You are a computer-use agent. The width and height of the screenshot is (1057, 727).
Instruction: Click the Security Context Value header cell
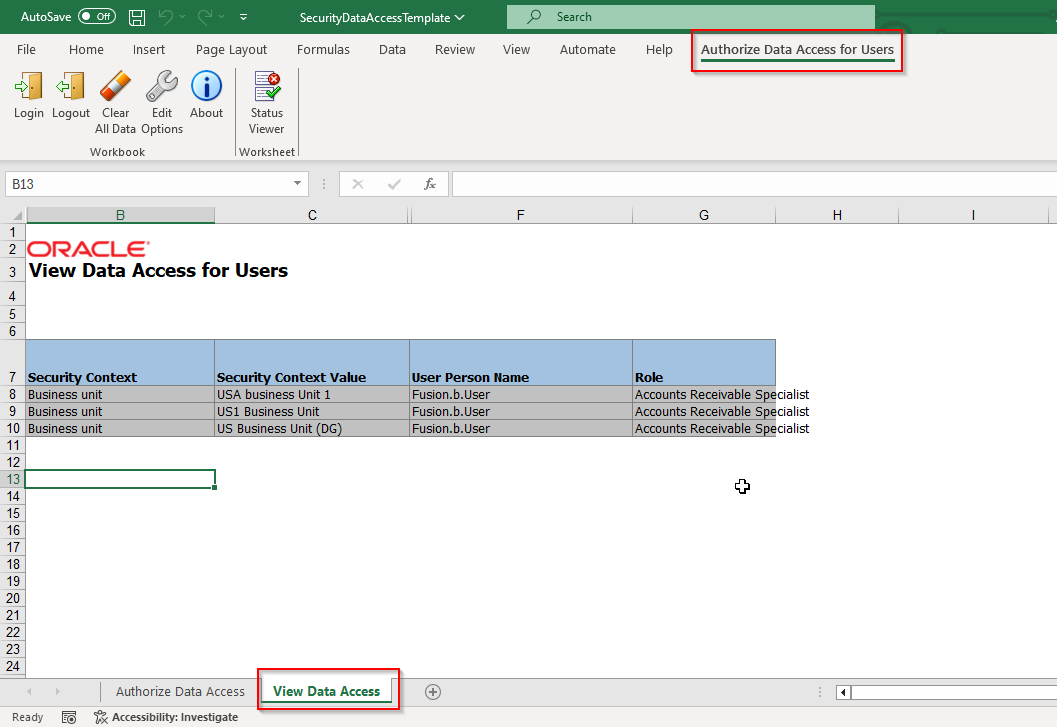point(312,363)
